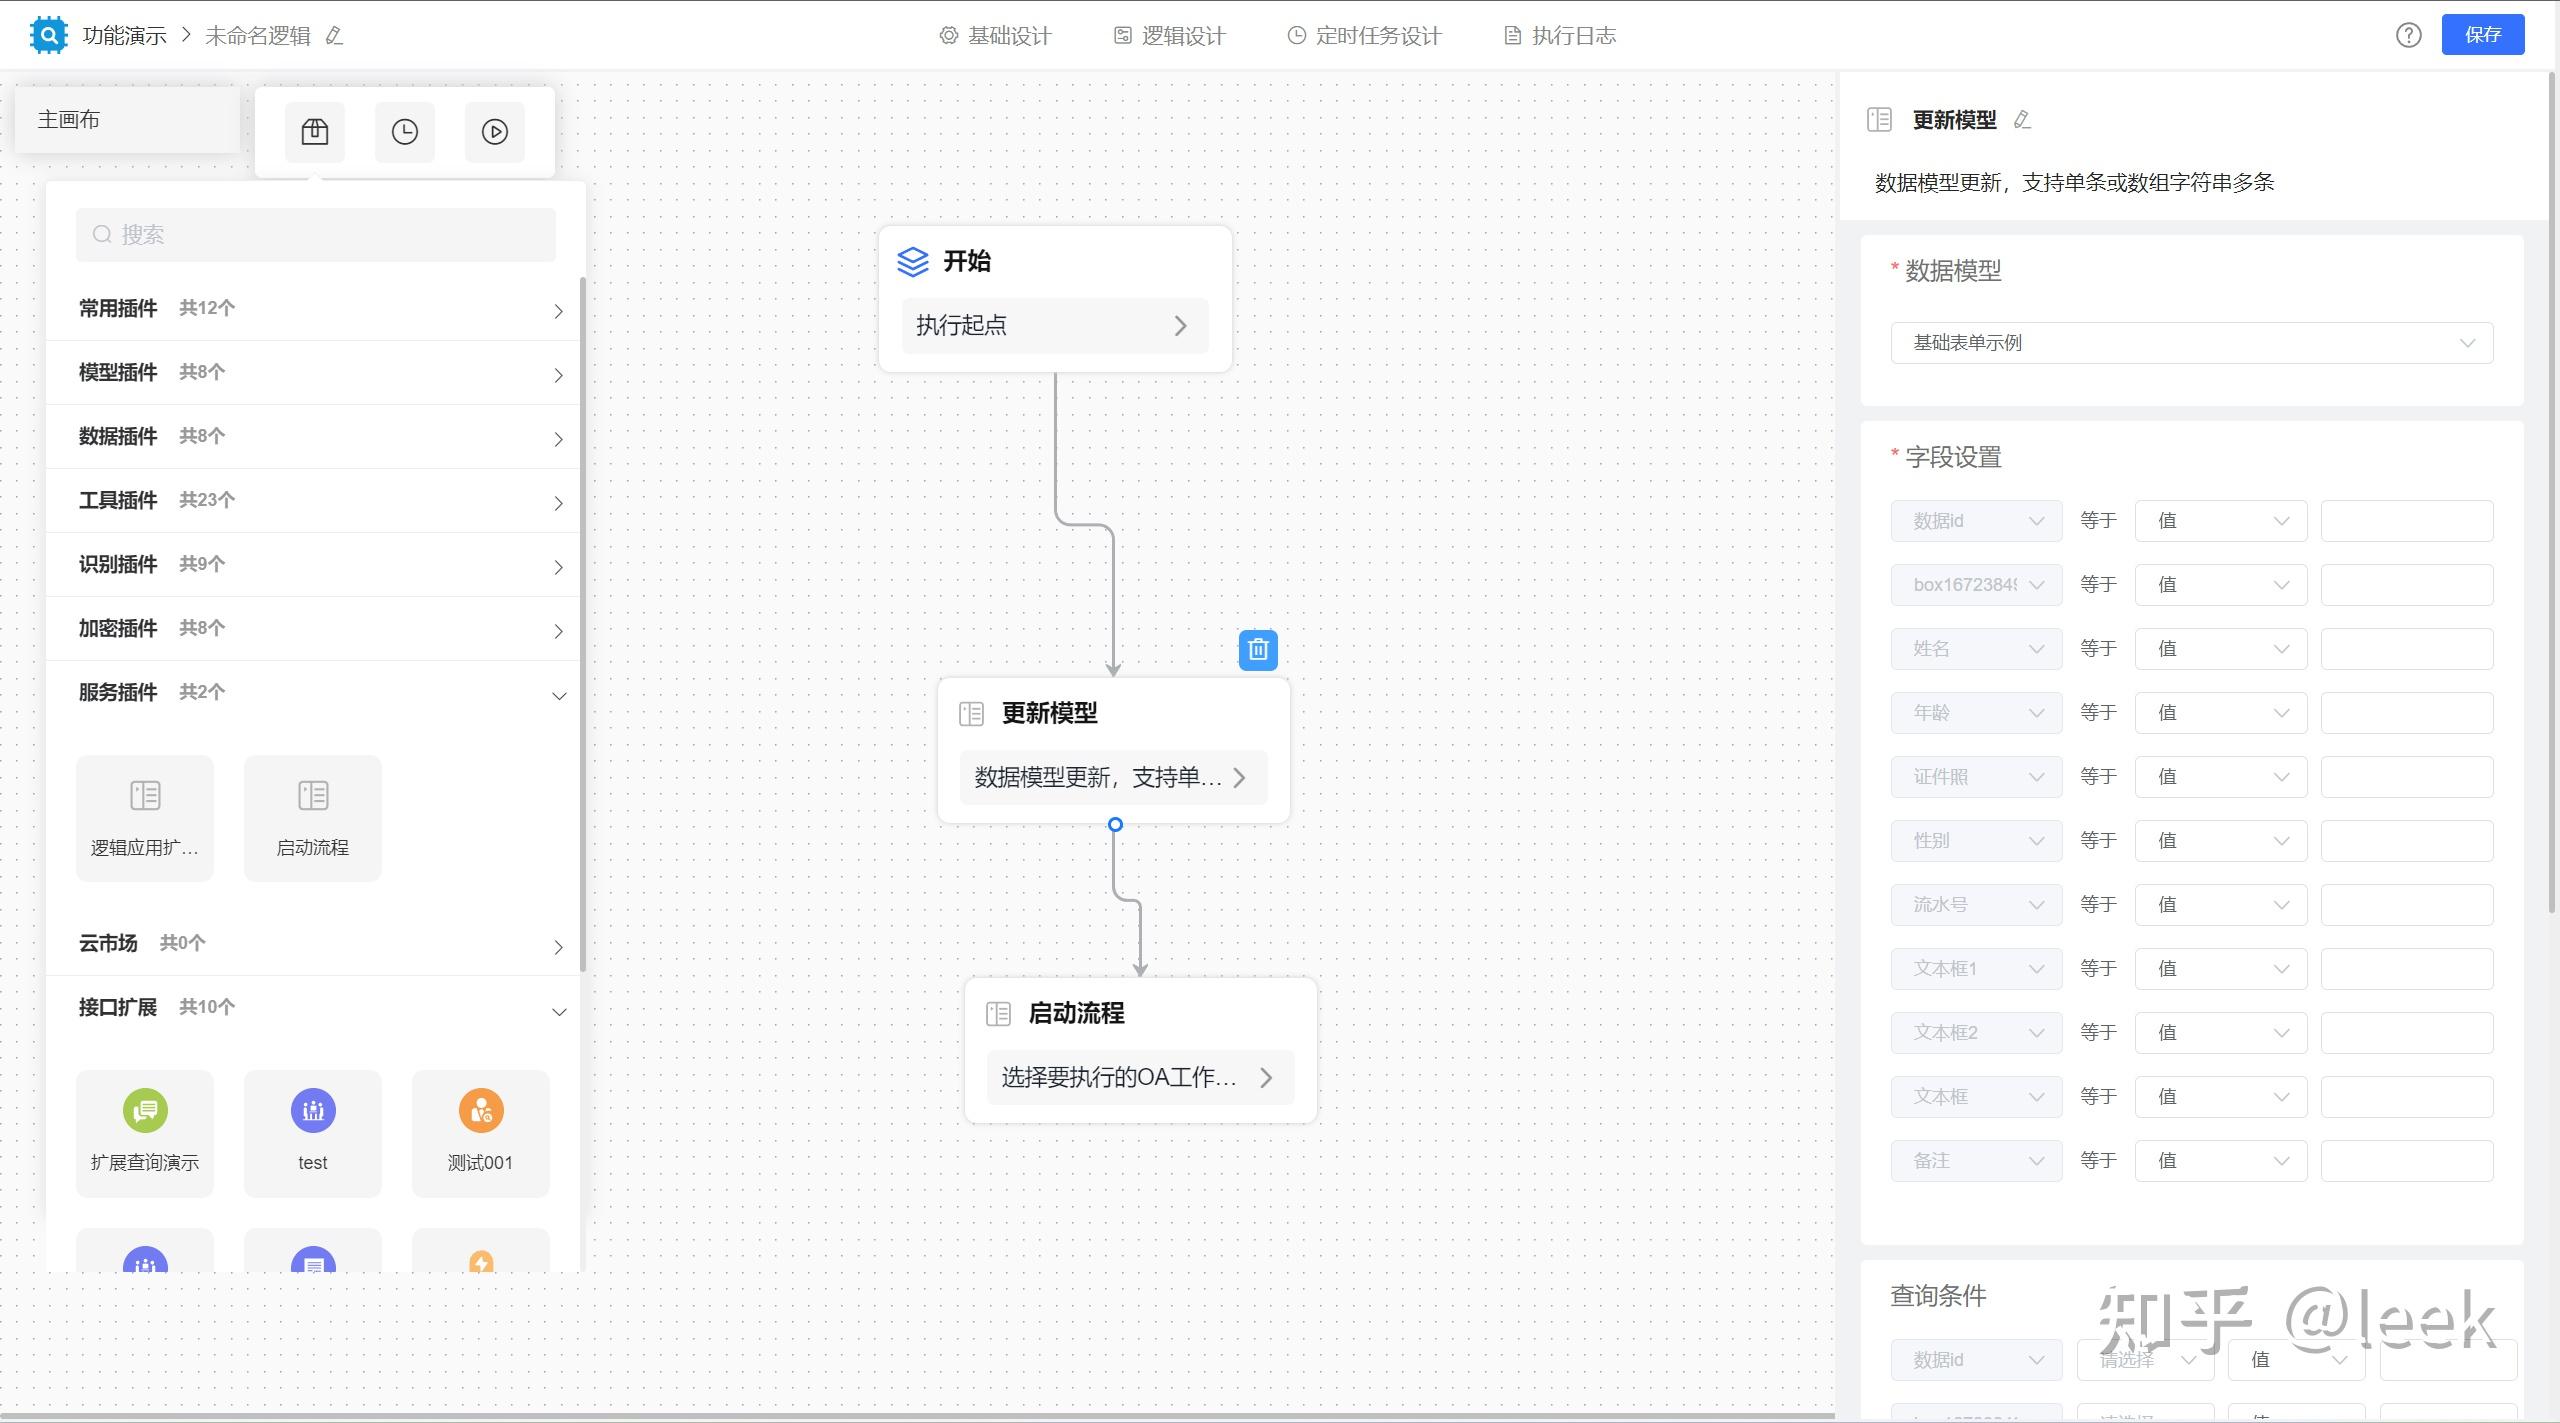2560x1423 pixels.
Task: Open value type dropdown for 姓名 row
Action: 2220,649
